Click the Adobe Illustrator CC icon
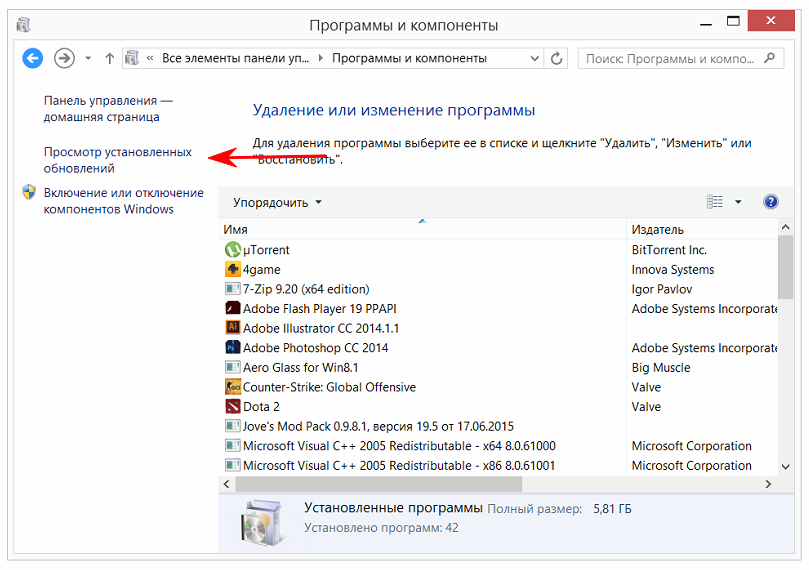This screenshot has height=570, width=809. tap(233, 328)
